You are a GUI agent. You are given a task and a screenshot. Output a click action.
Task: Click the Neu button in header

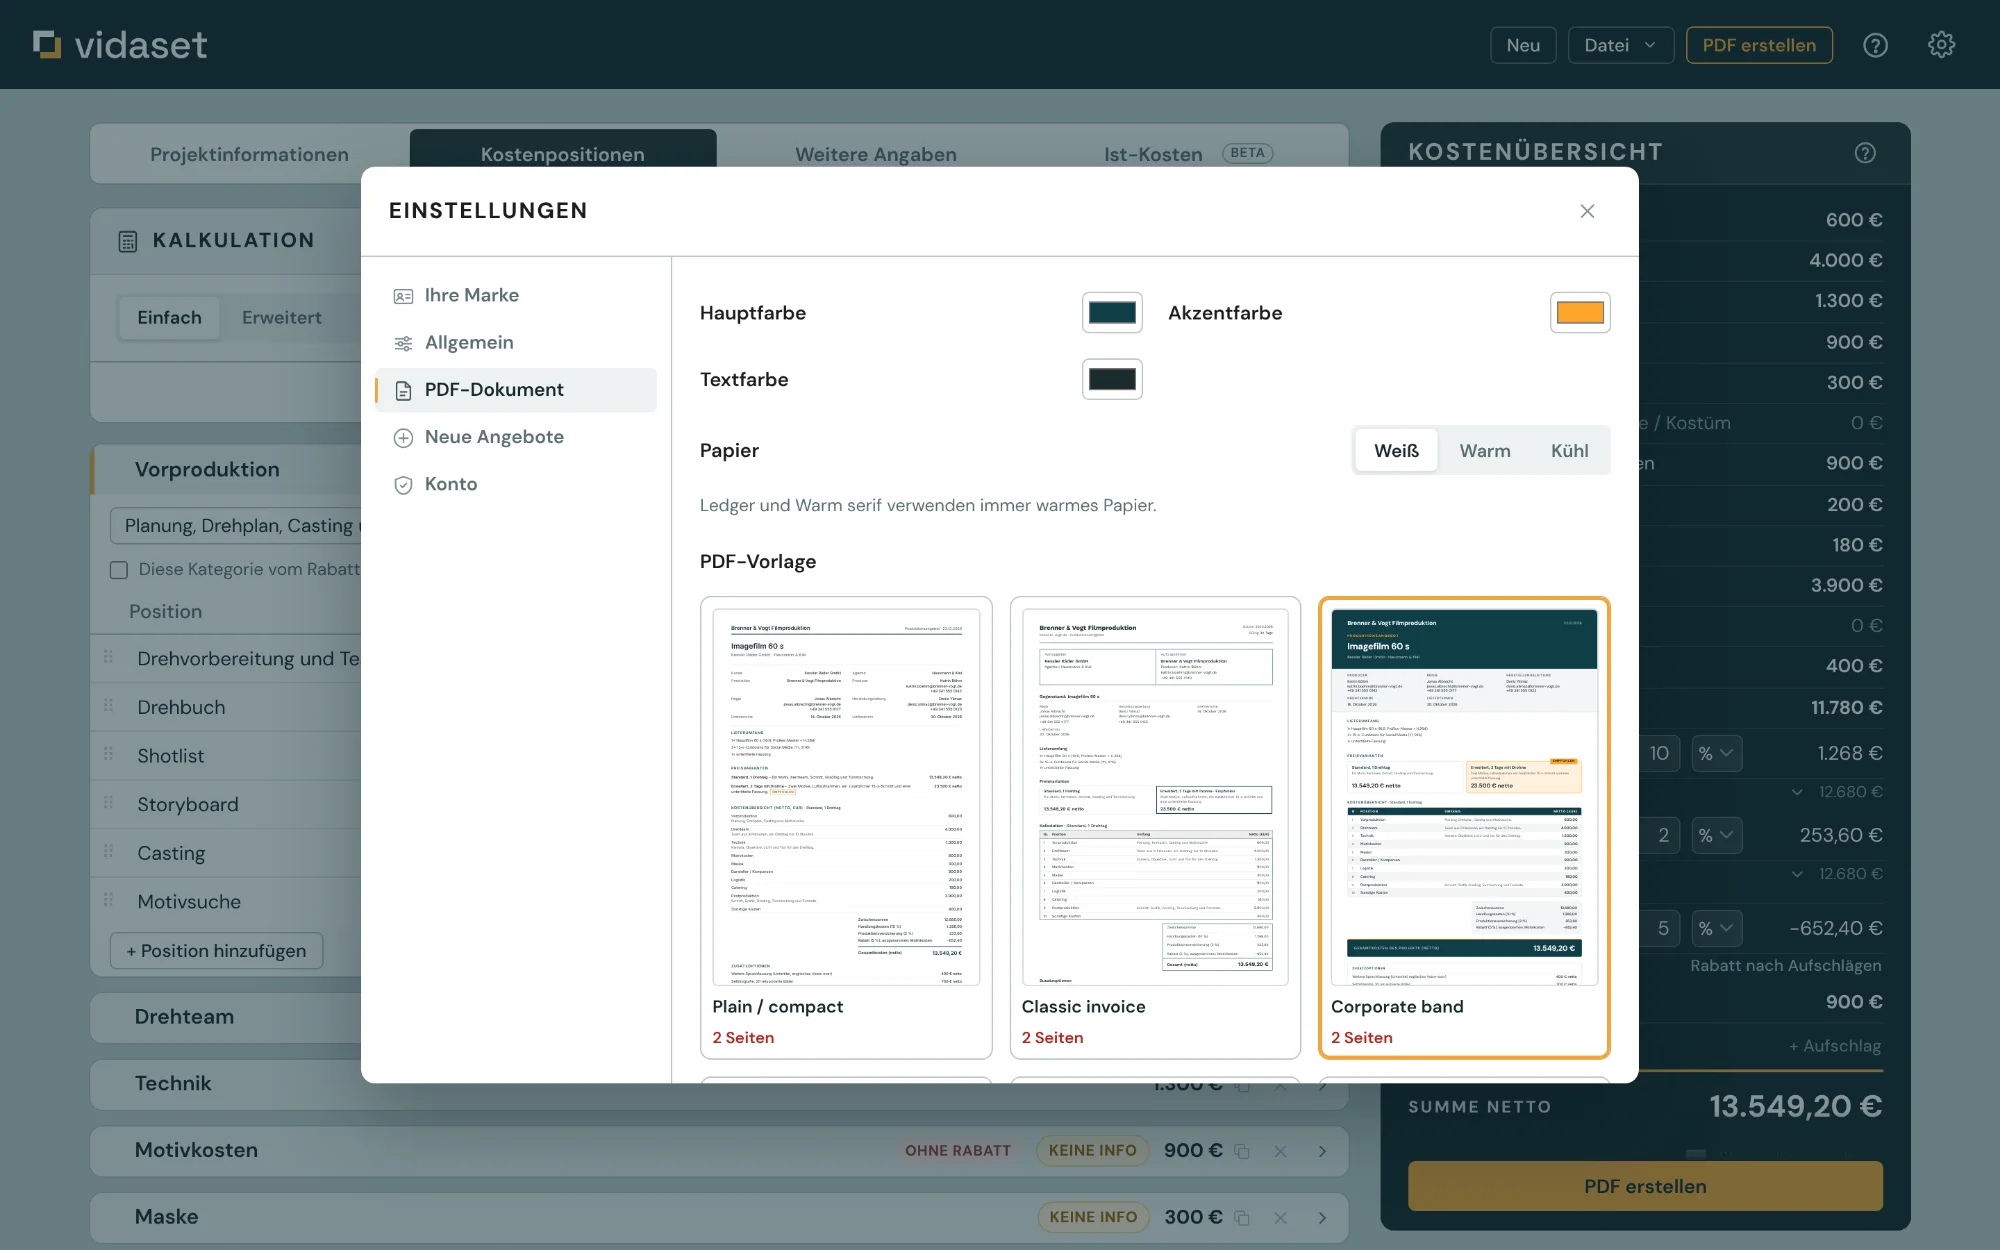(x=1523, y=45)
